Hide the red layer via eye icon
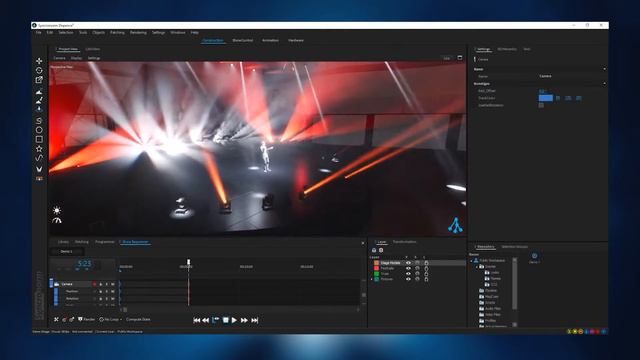Screen dimensions: 640x360 [x=408, y=268]
